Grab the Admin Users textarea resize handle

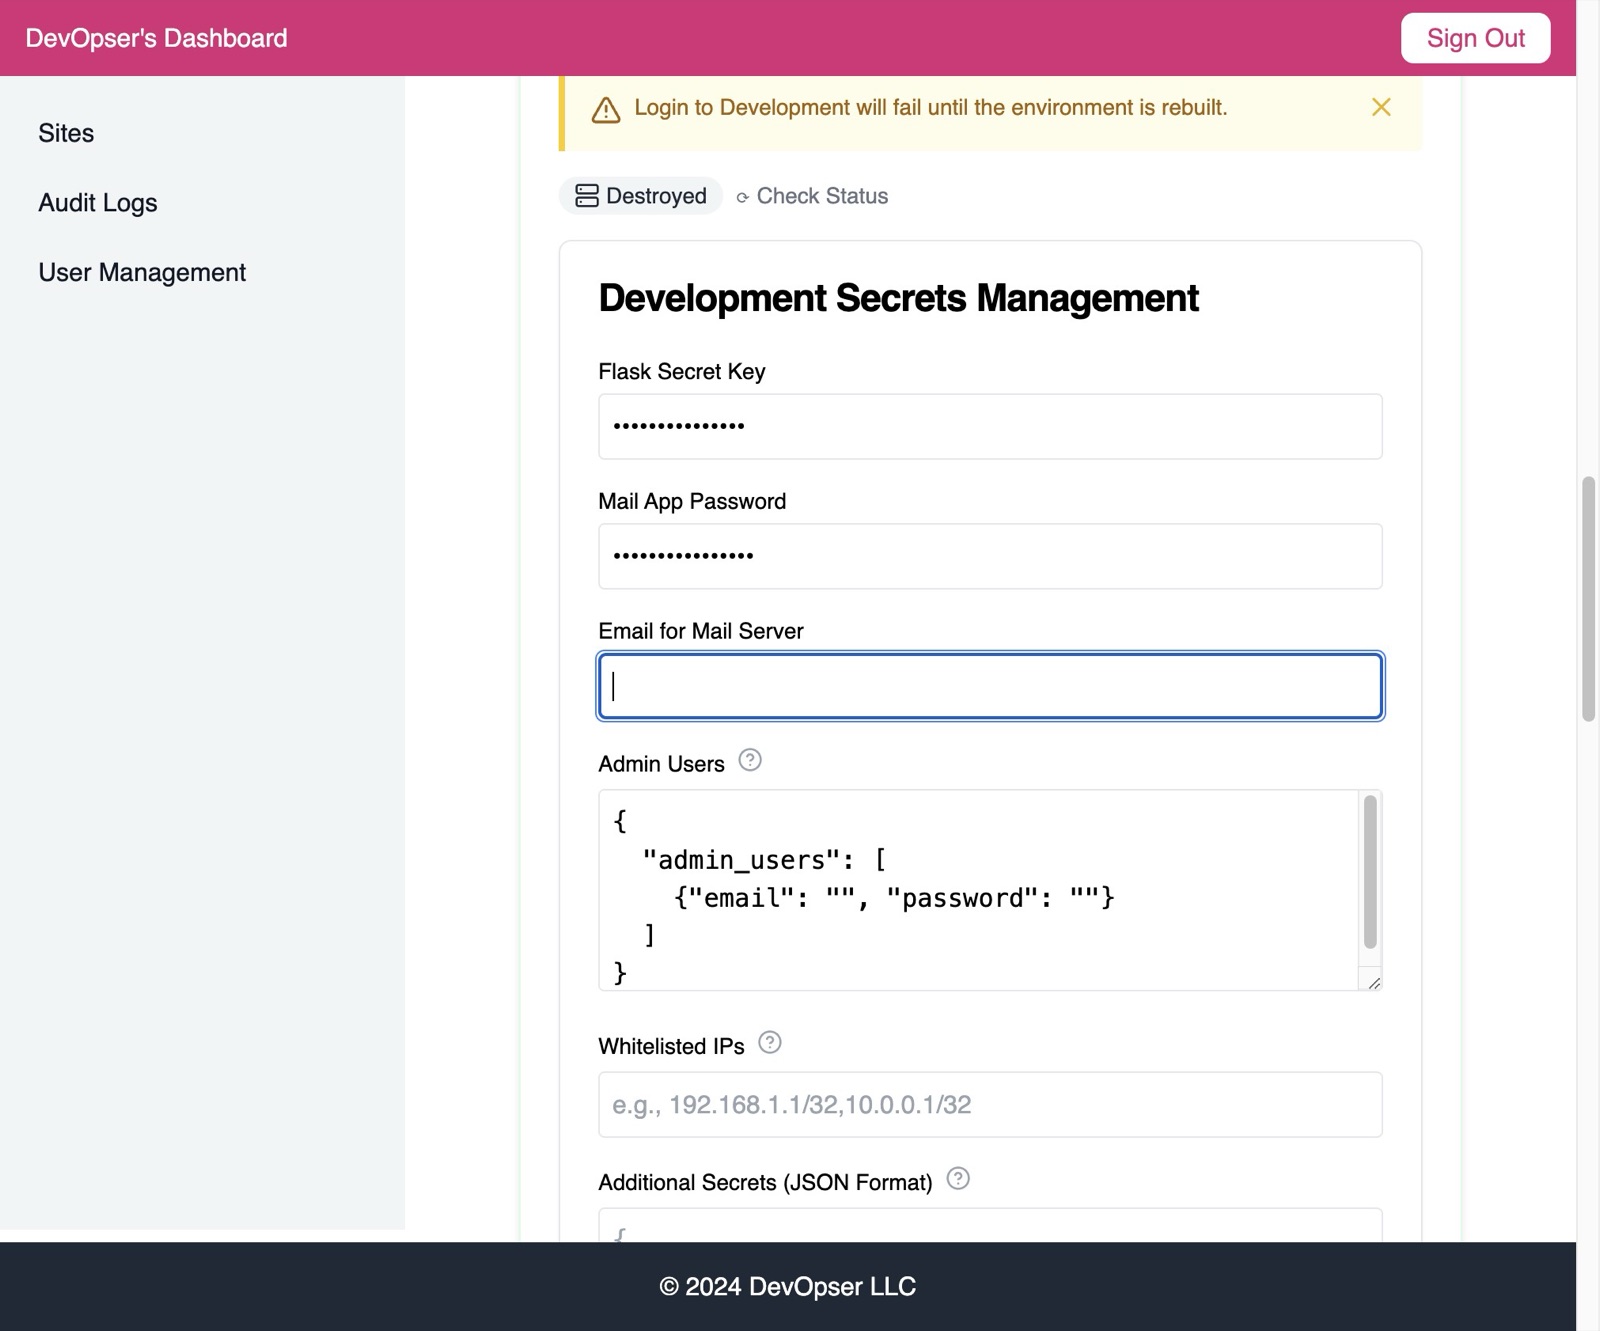click(x=1374, y=983)
